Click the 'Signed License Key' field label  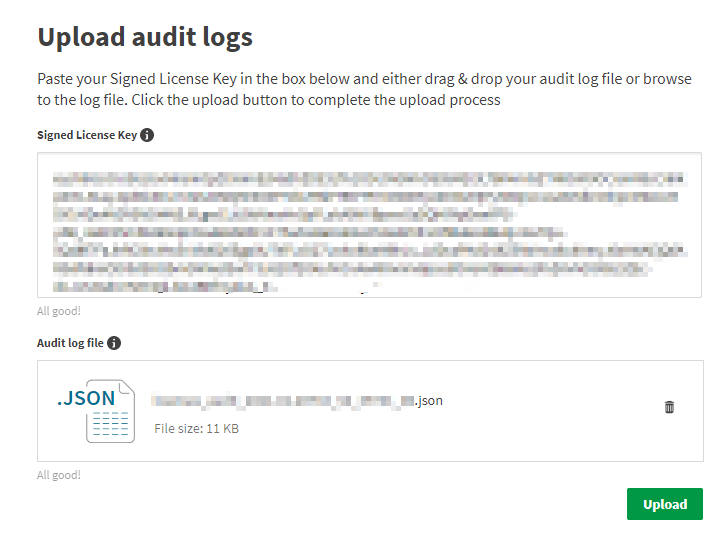pyautogui.click(x=87, y=135)
